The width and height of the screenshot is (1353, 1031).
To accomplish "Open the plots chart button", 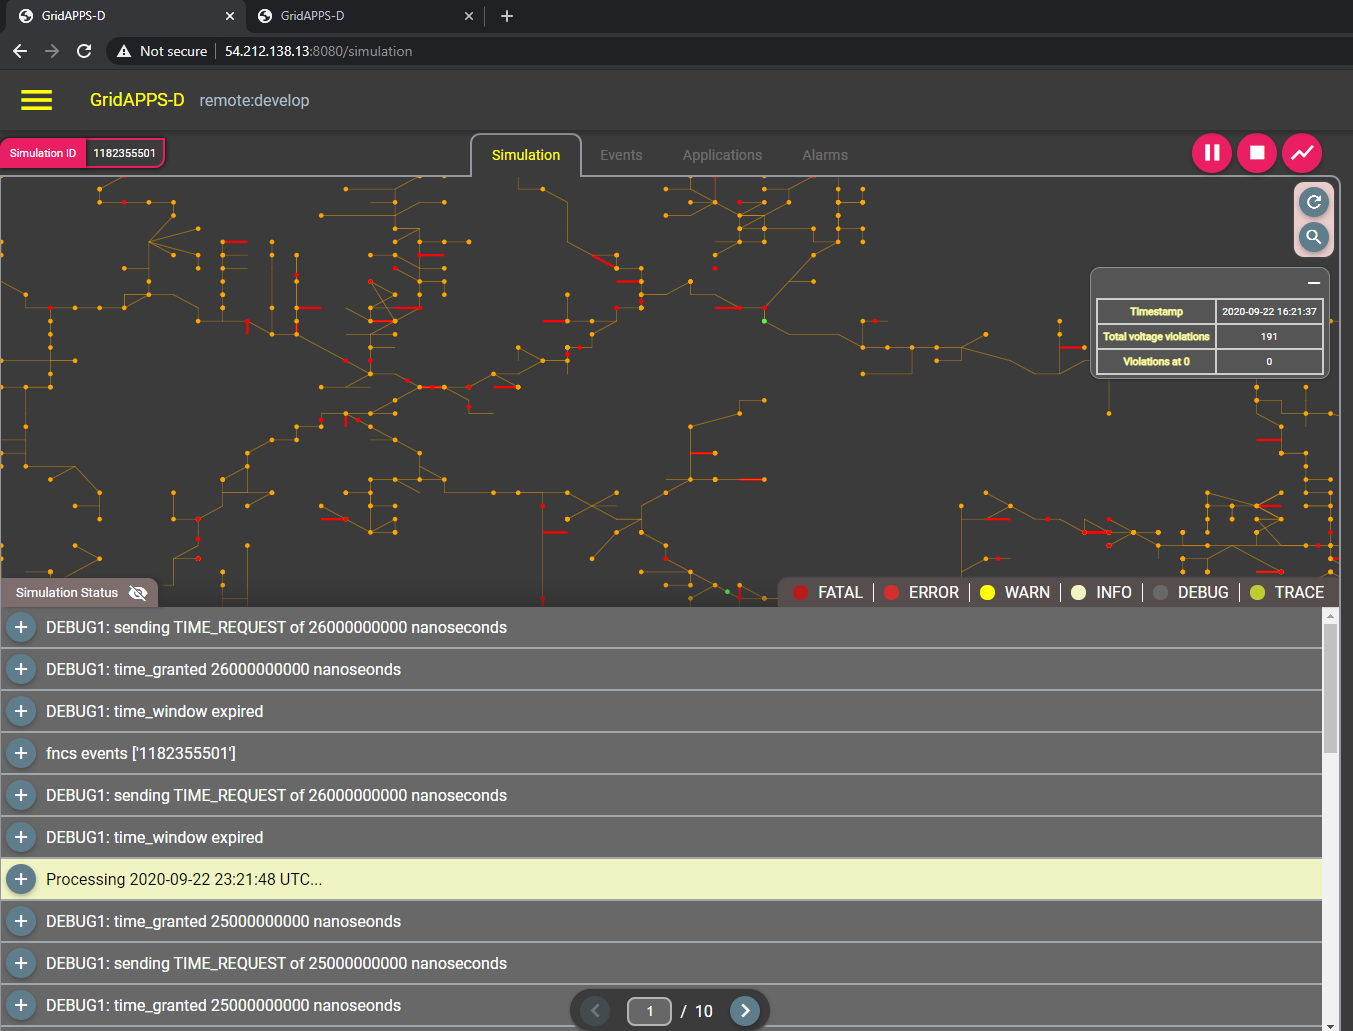I will pyautogui.click(x=1302, y=153).
